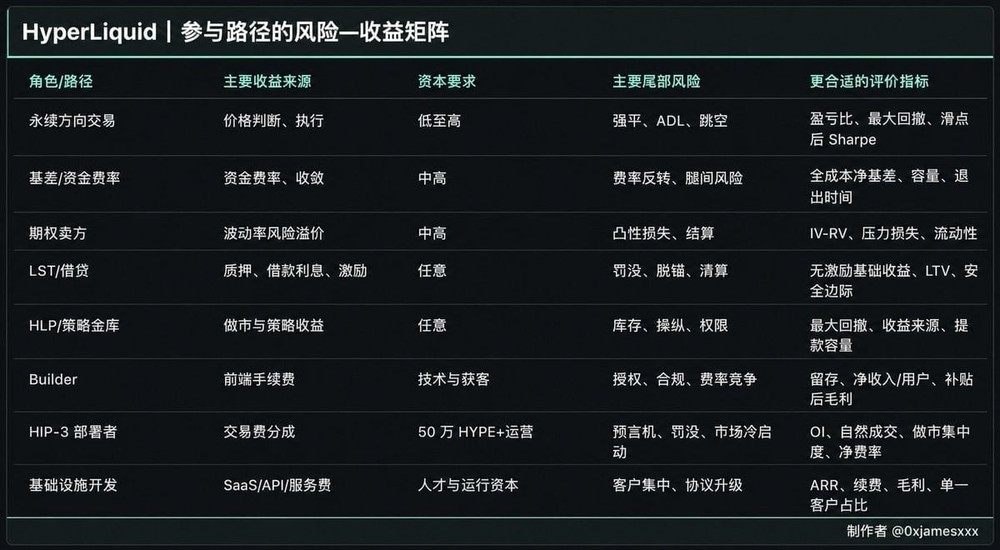Select the 角色/路径 column header
The height and width of the screenshot is (550, 1000).
[x=61, y=81]
